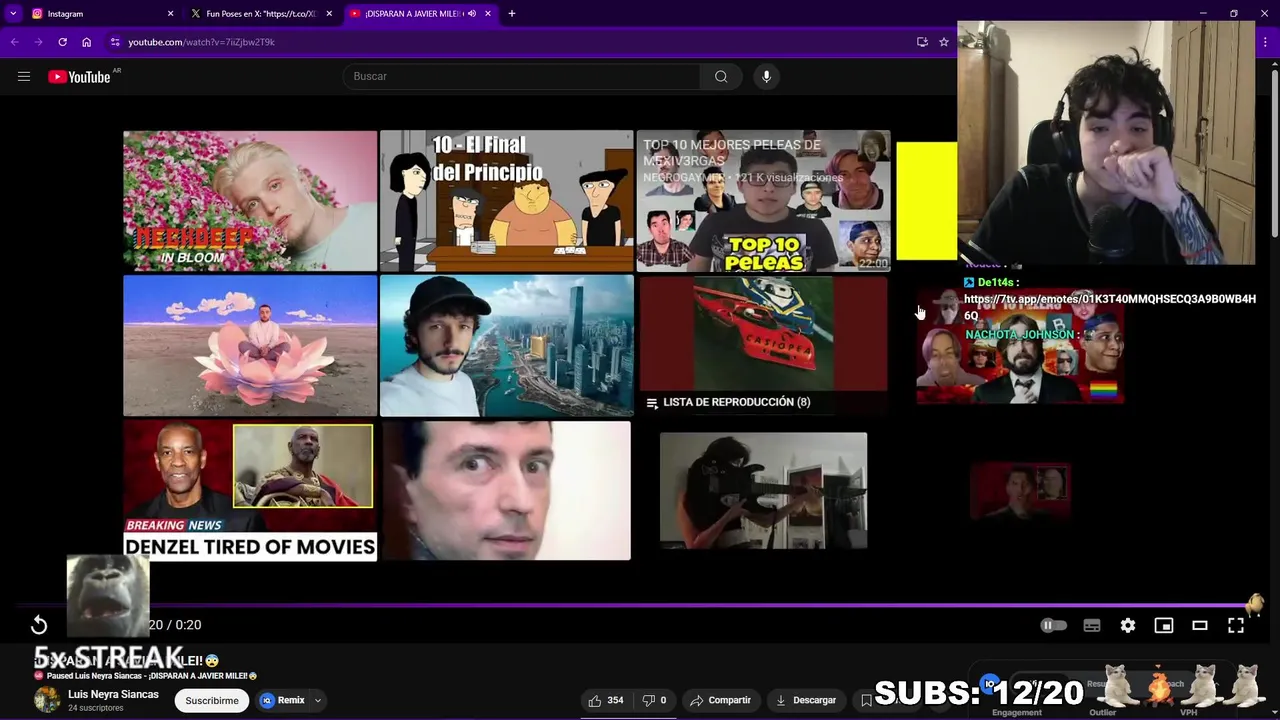
Task: Go to the YouTube home logo
Action: [79, 77]
